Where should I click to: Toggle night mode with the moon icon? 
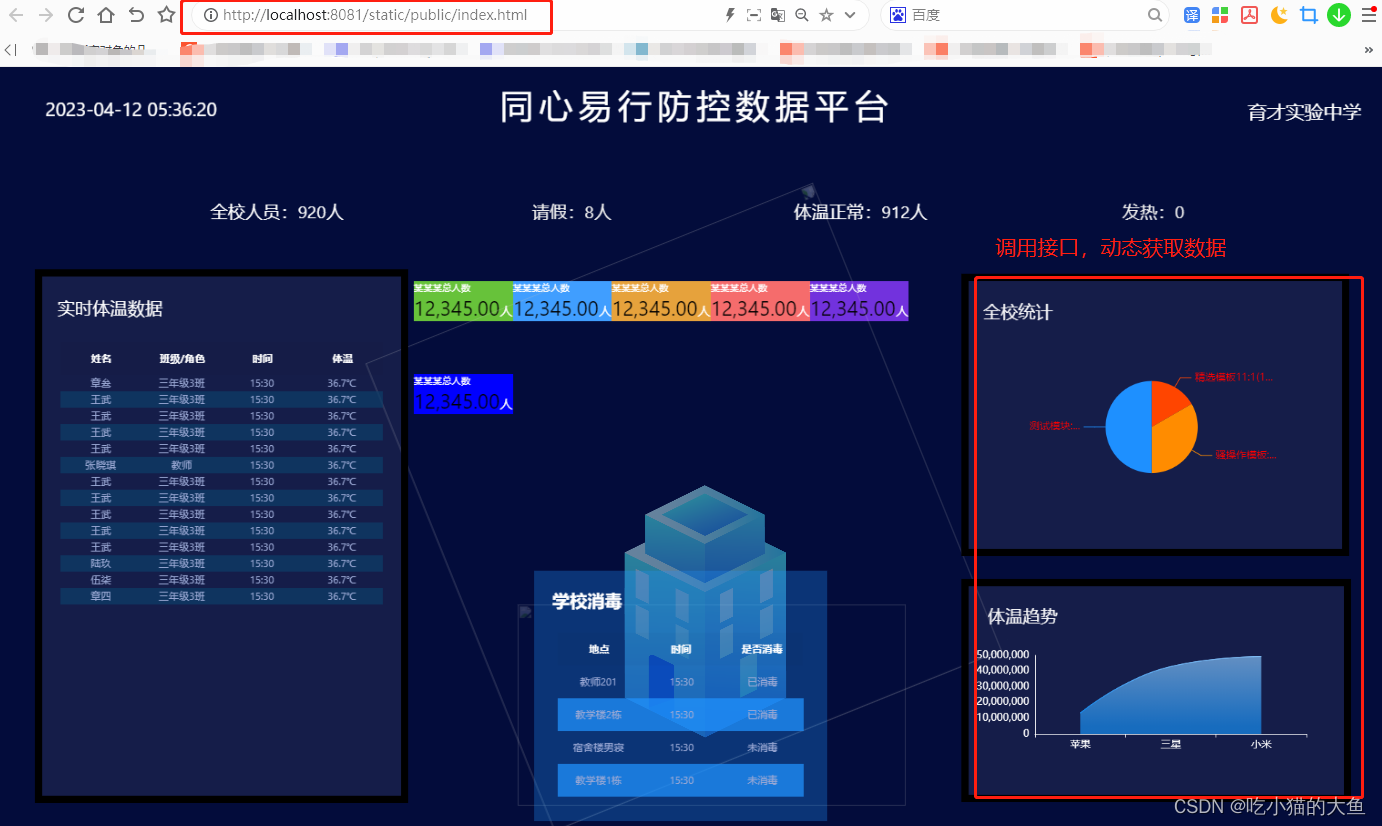tap(1279, 15)
